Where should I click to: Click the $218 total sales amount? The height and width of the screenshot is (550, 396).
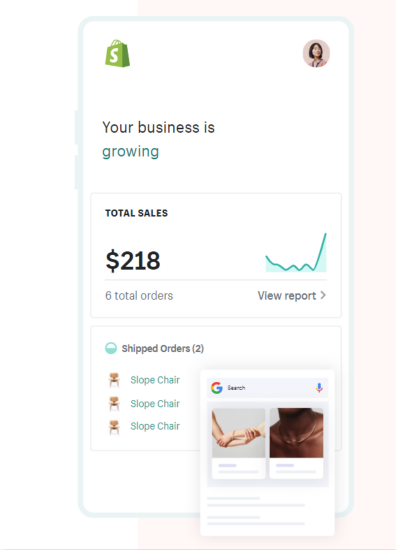click(x=133, y=261)
